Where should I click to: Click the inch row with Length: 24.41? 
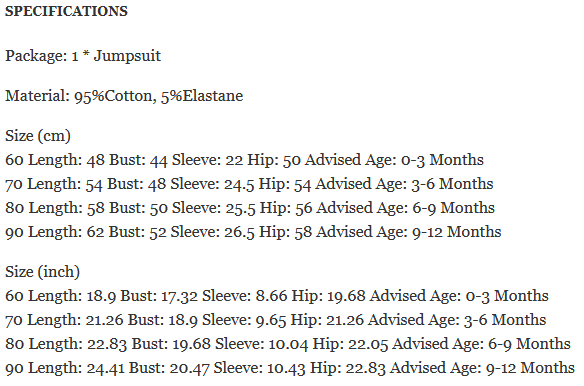290,368
